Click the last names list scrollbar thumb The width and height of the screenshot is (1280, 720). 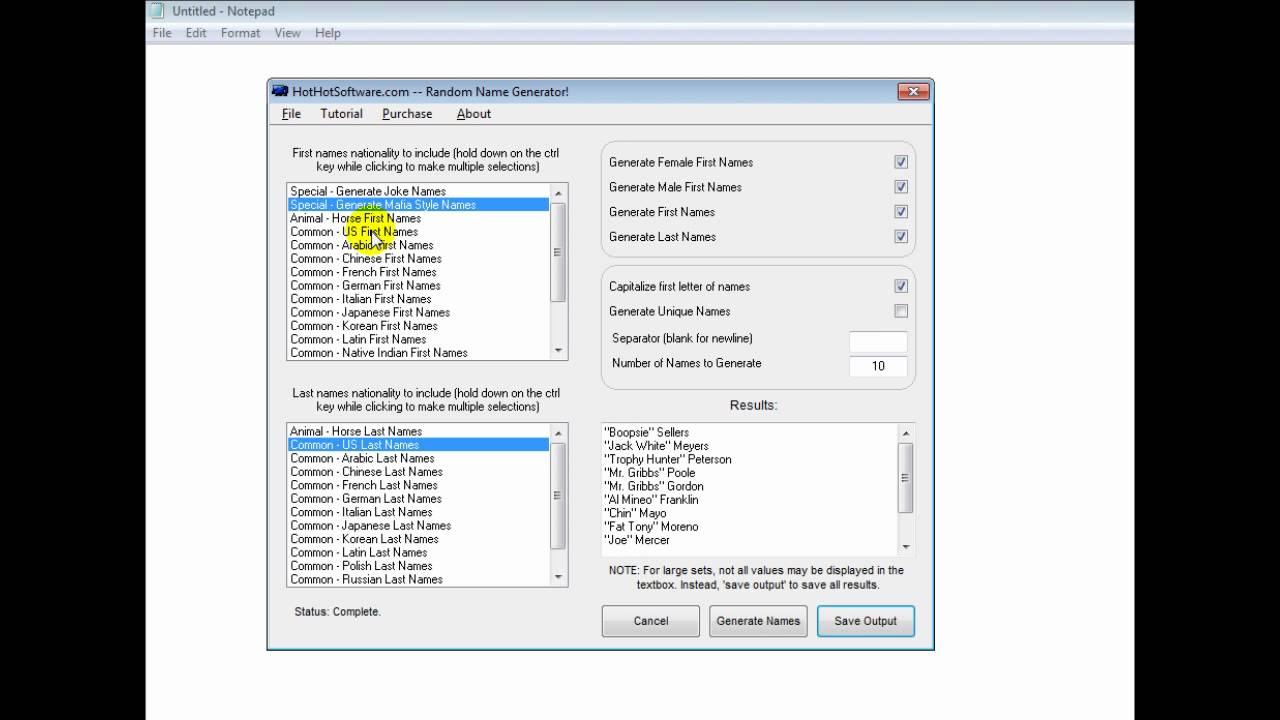pyautogui.click(x=559, y=495)
